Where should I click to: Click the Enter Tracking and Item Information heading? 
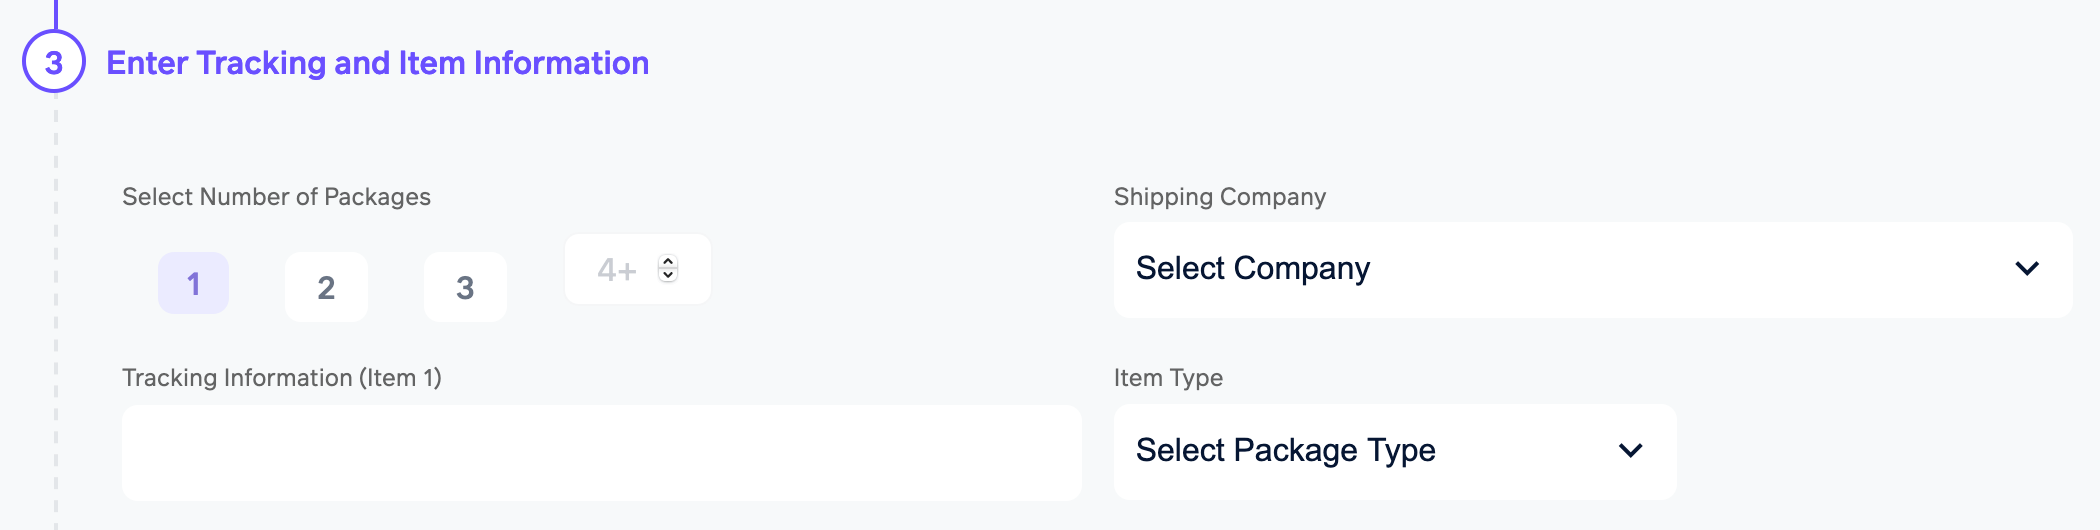point(377,63)
